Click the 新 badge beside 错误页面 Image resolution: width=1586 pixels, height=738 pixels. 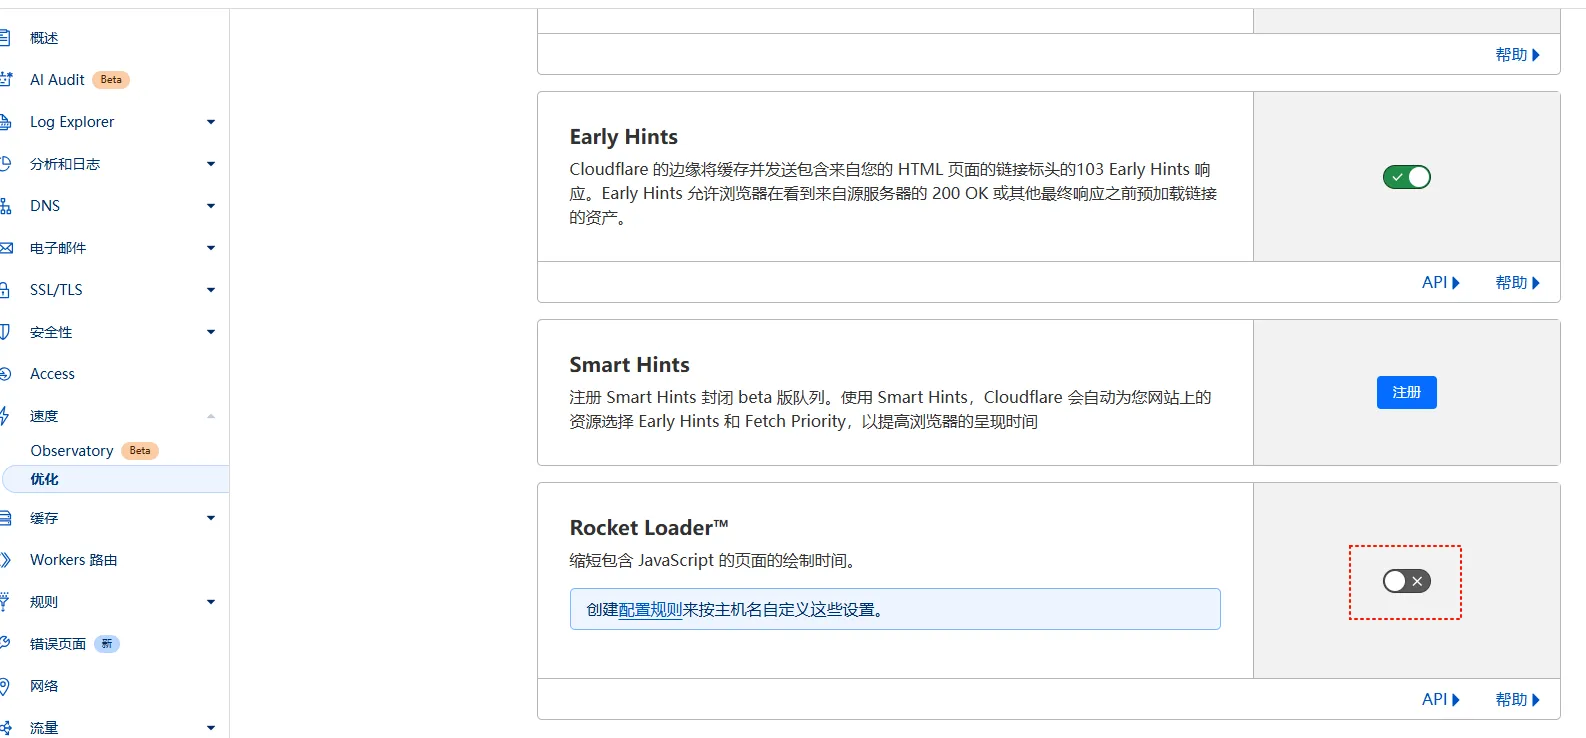(x=107, y=644)
